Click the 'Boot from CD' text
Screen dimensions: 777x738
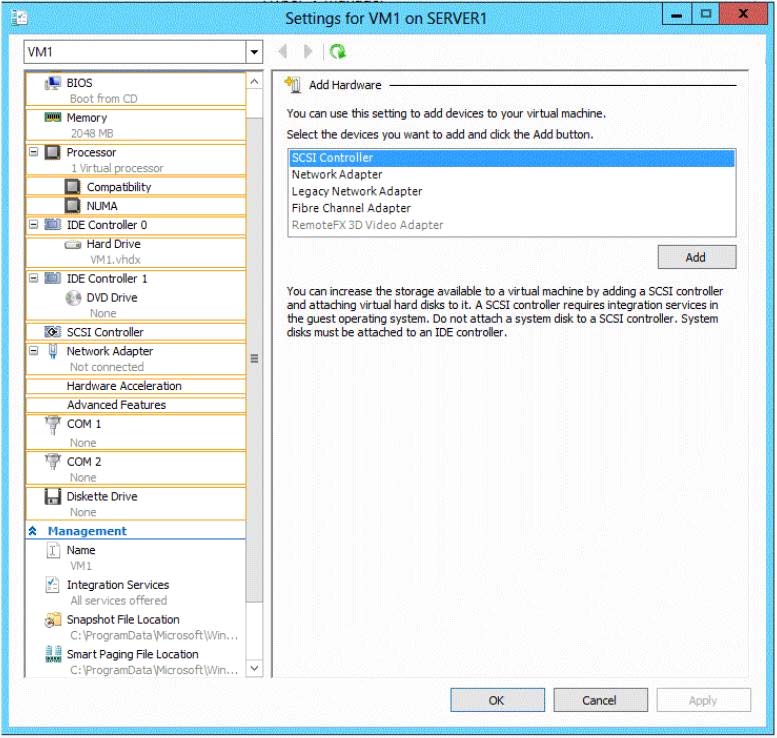coord(103,99)
